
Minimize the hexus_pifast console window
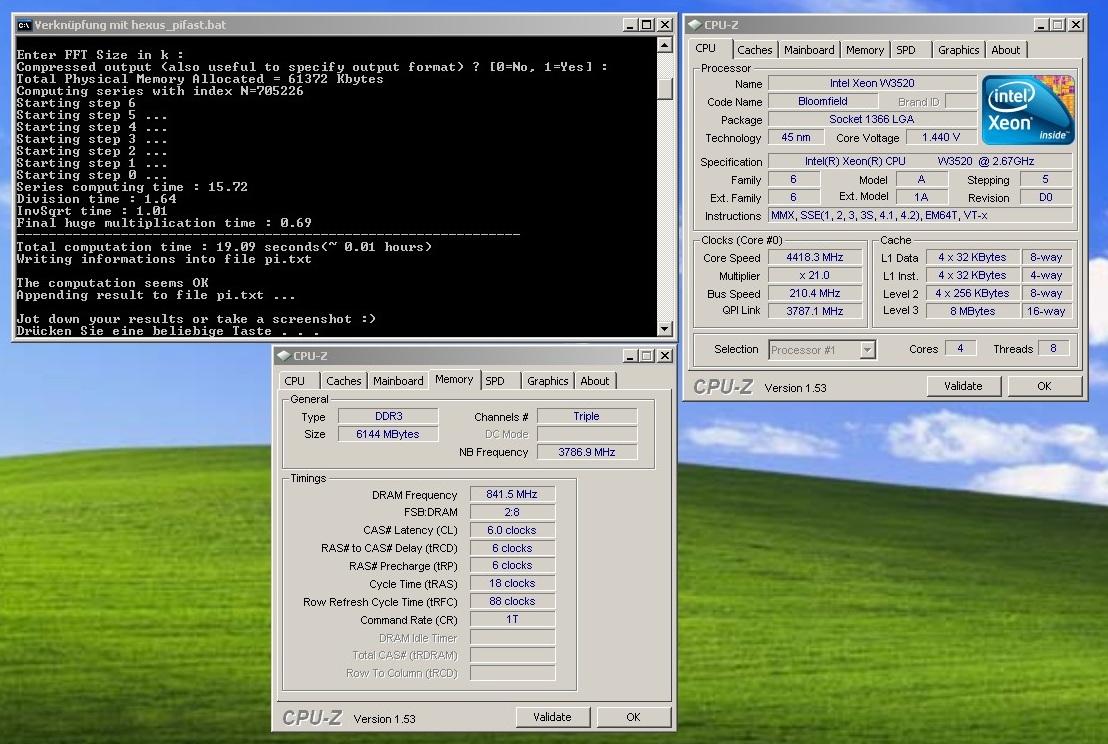coord(630,25)
